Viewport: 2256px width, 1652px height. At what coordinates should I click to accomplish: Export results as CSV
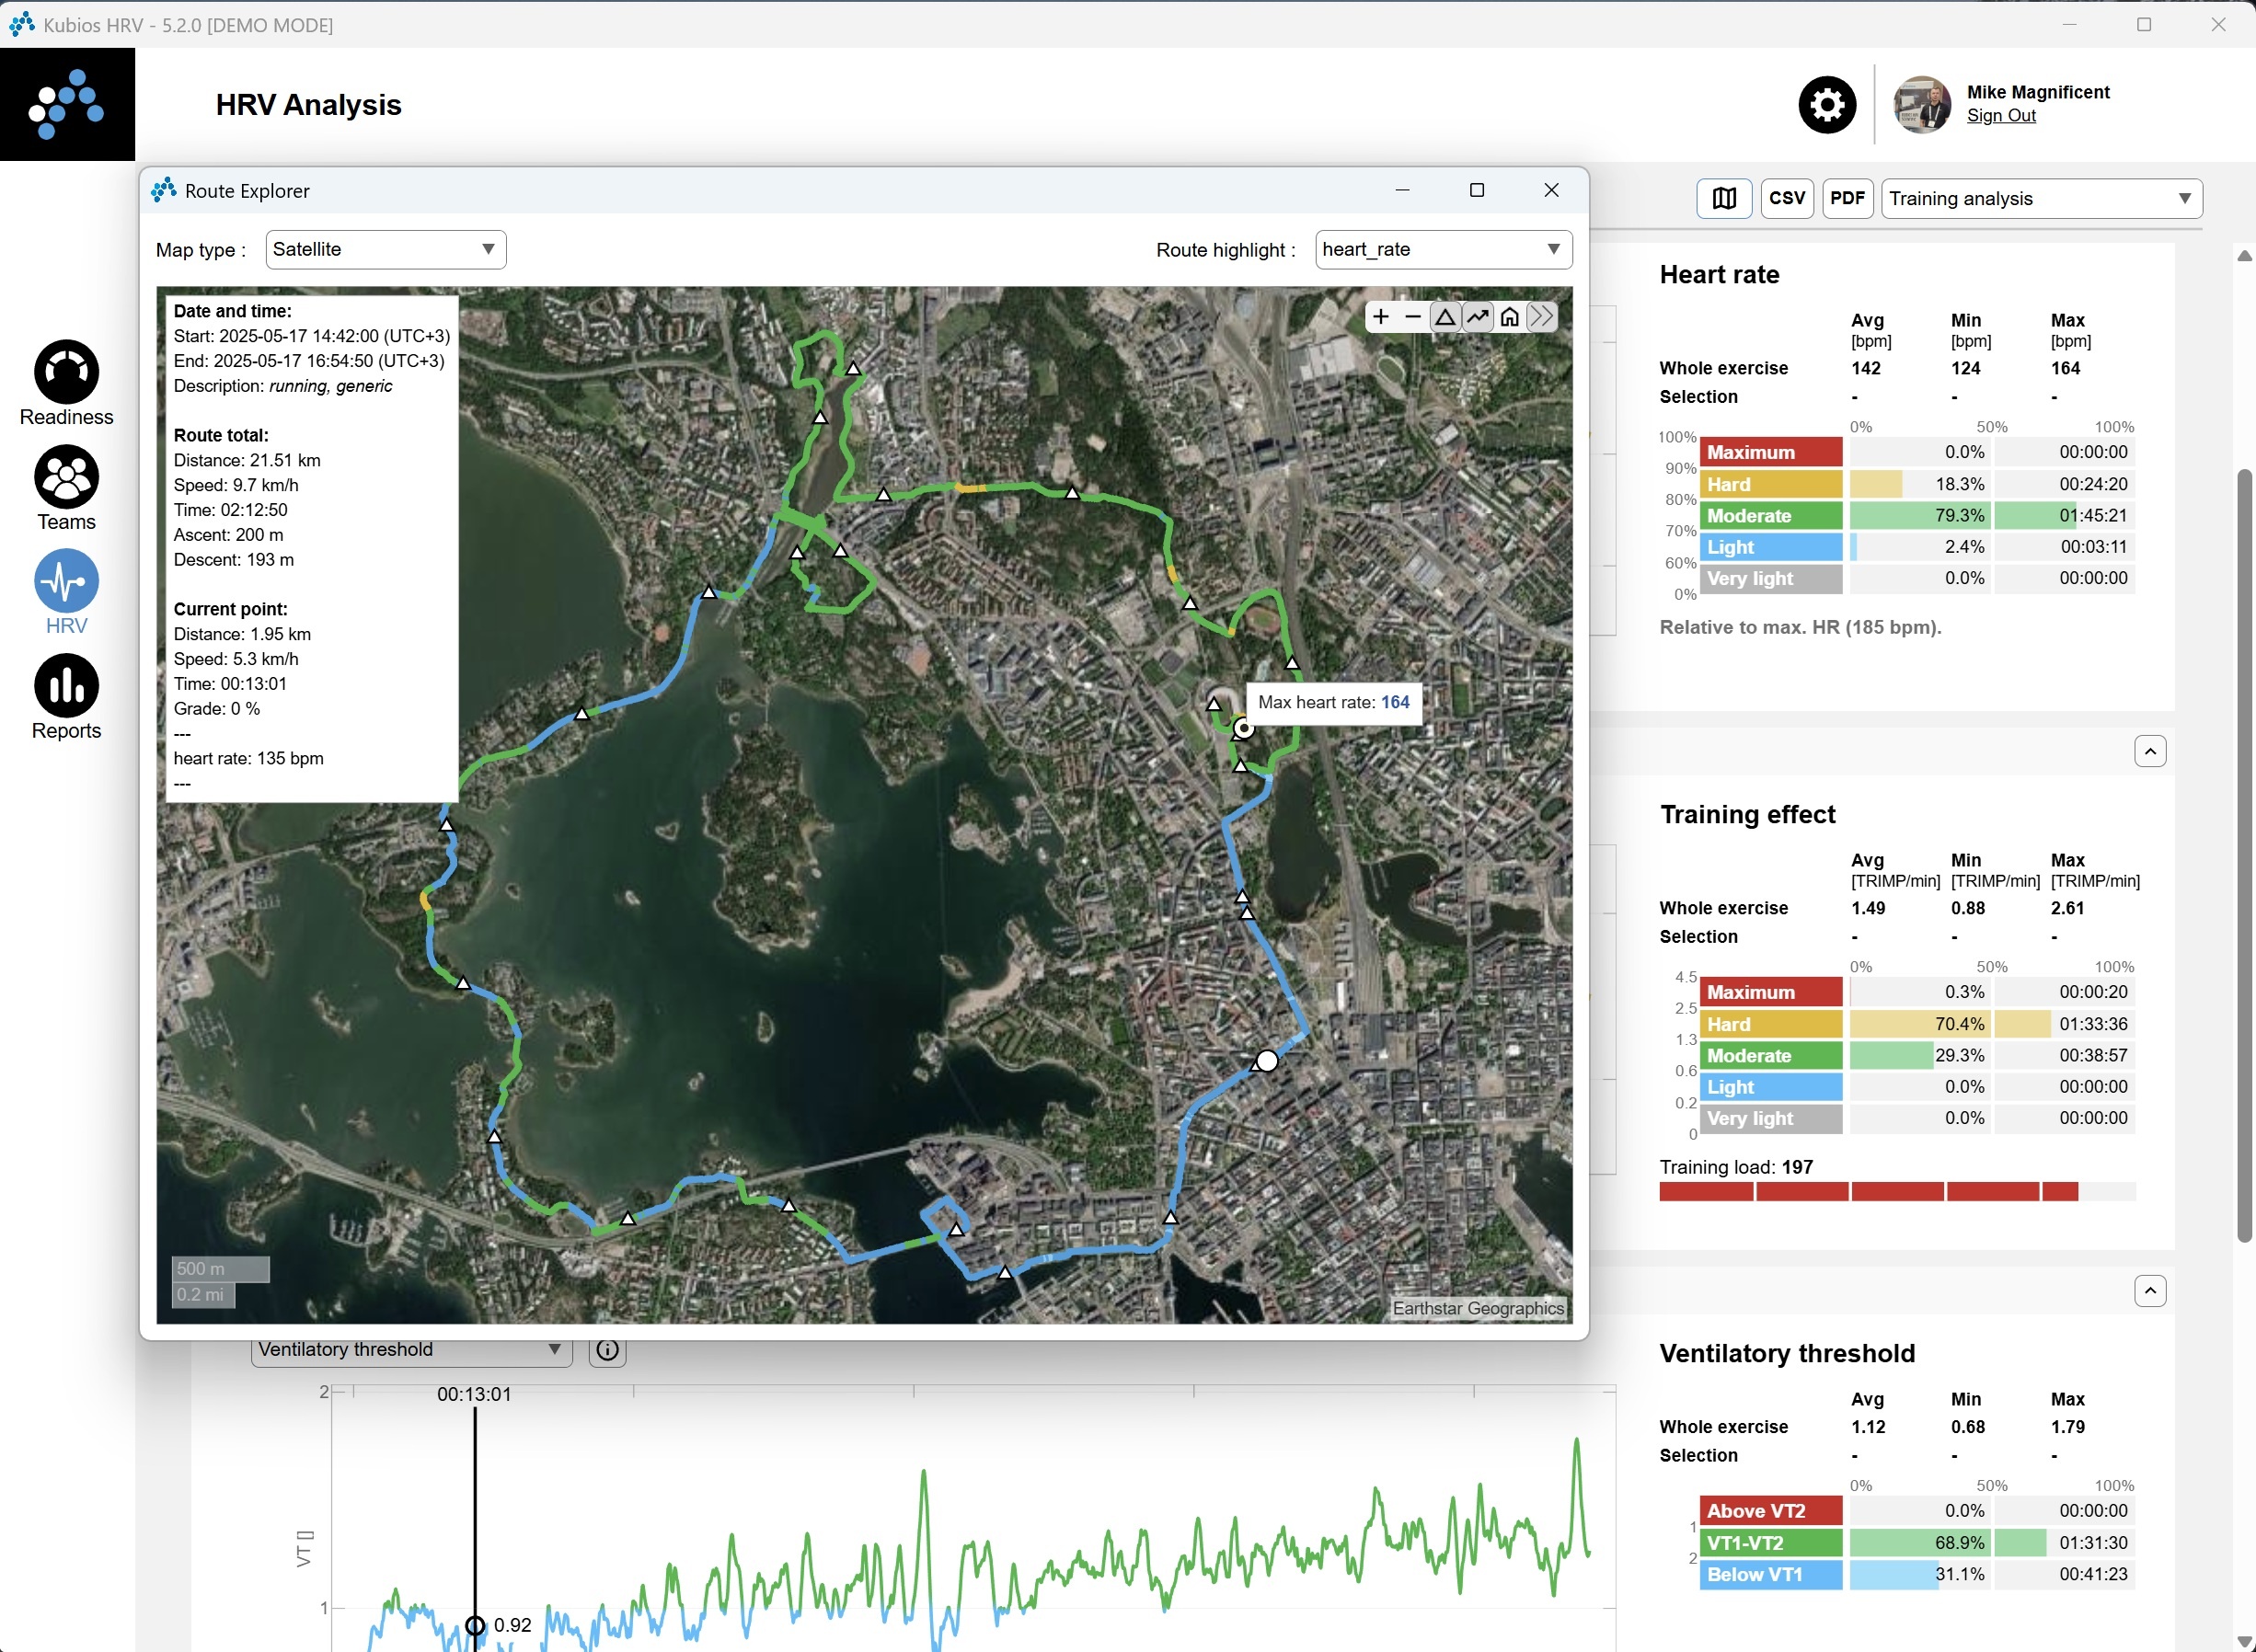click(1787, 198)
